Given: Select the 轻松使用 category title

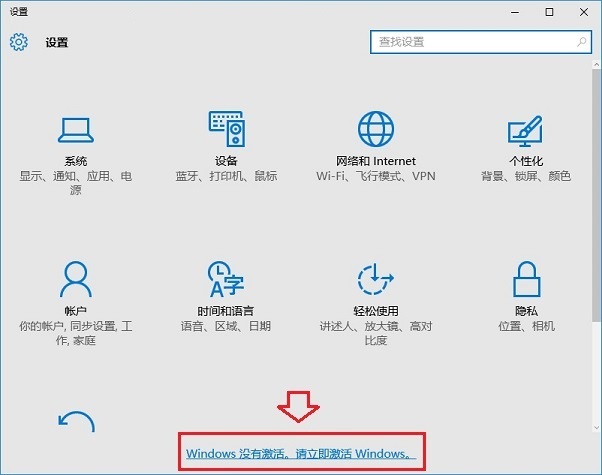Looking at the screenshot, I should (x=376, y=311).
